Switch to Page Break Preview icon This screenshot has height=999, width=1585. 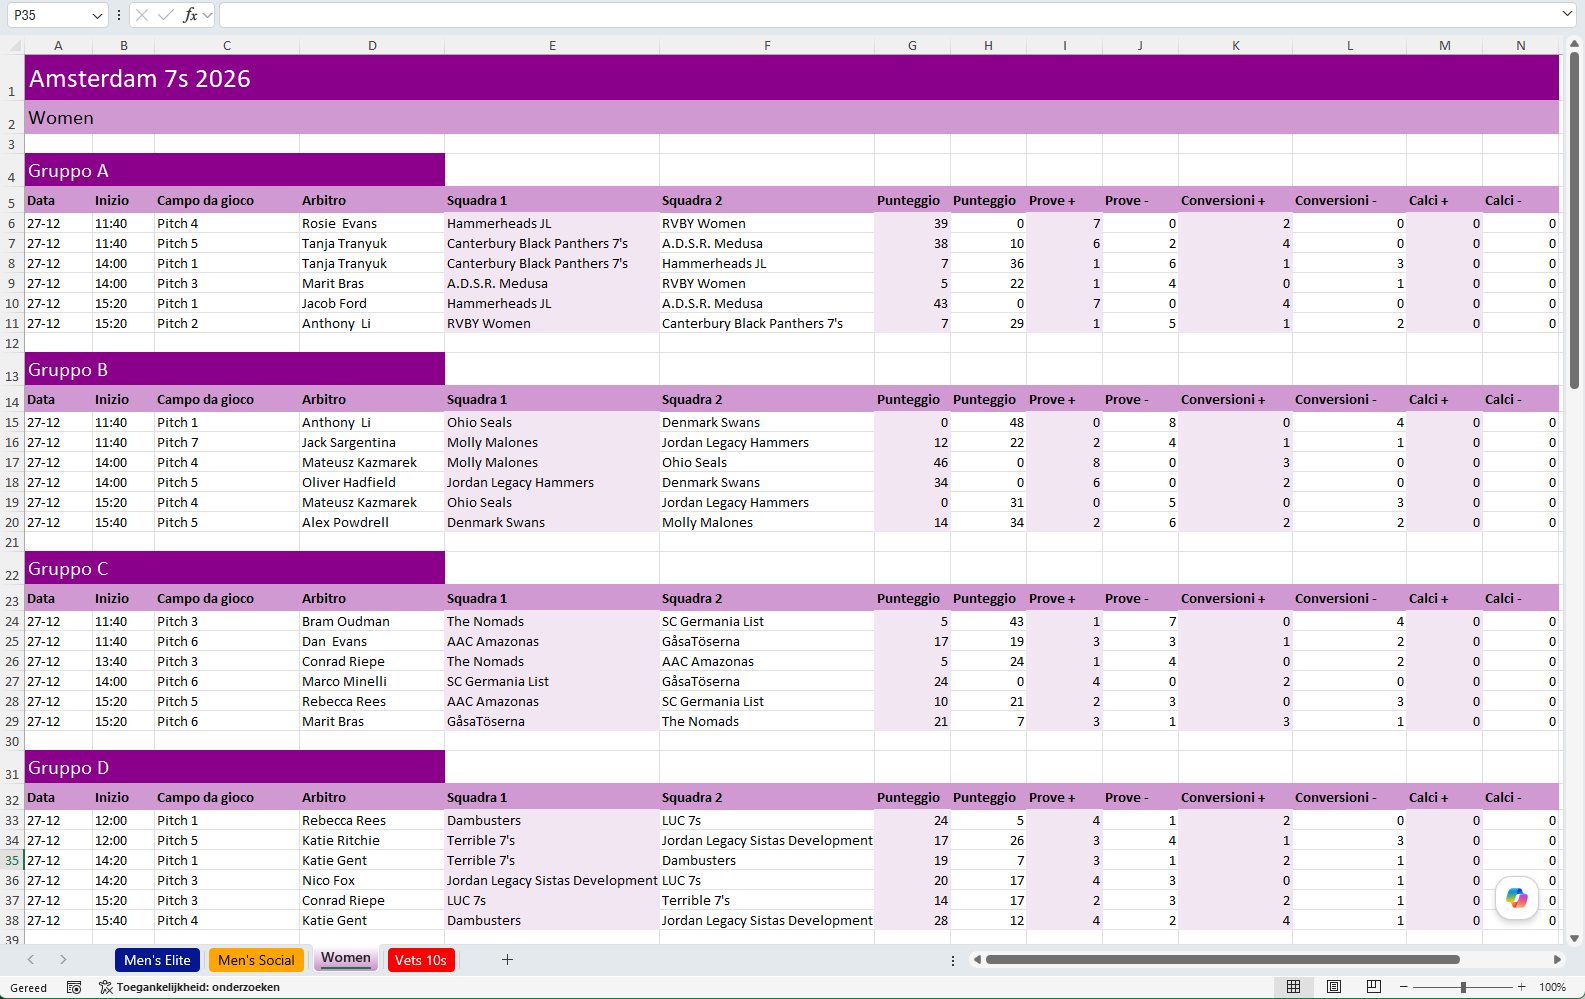click(x=1373, y=987)
